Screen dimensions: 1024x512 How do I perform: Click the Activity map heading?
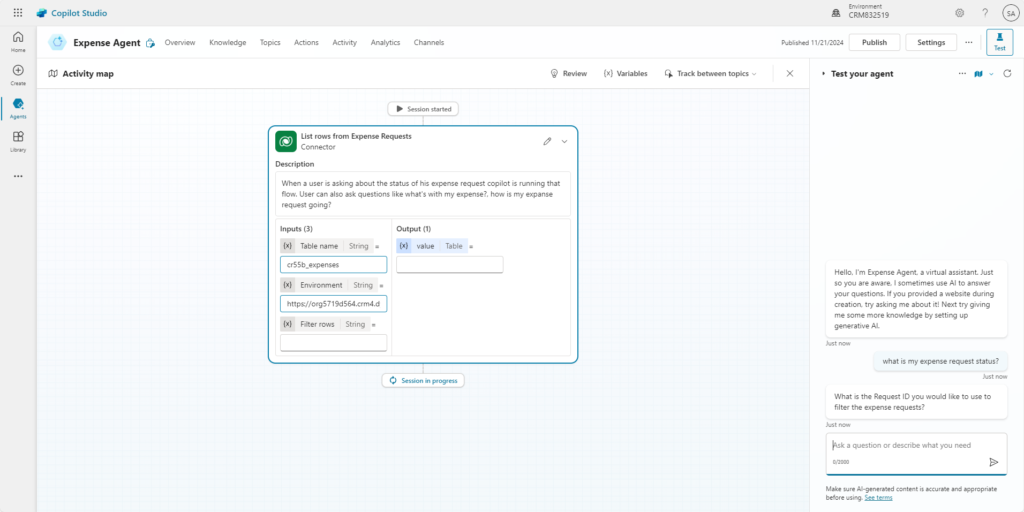(x=88, y=74)
